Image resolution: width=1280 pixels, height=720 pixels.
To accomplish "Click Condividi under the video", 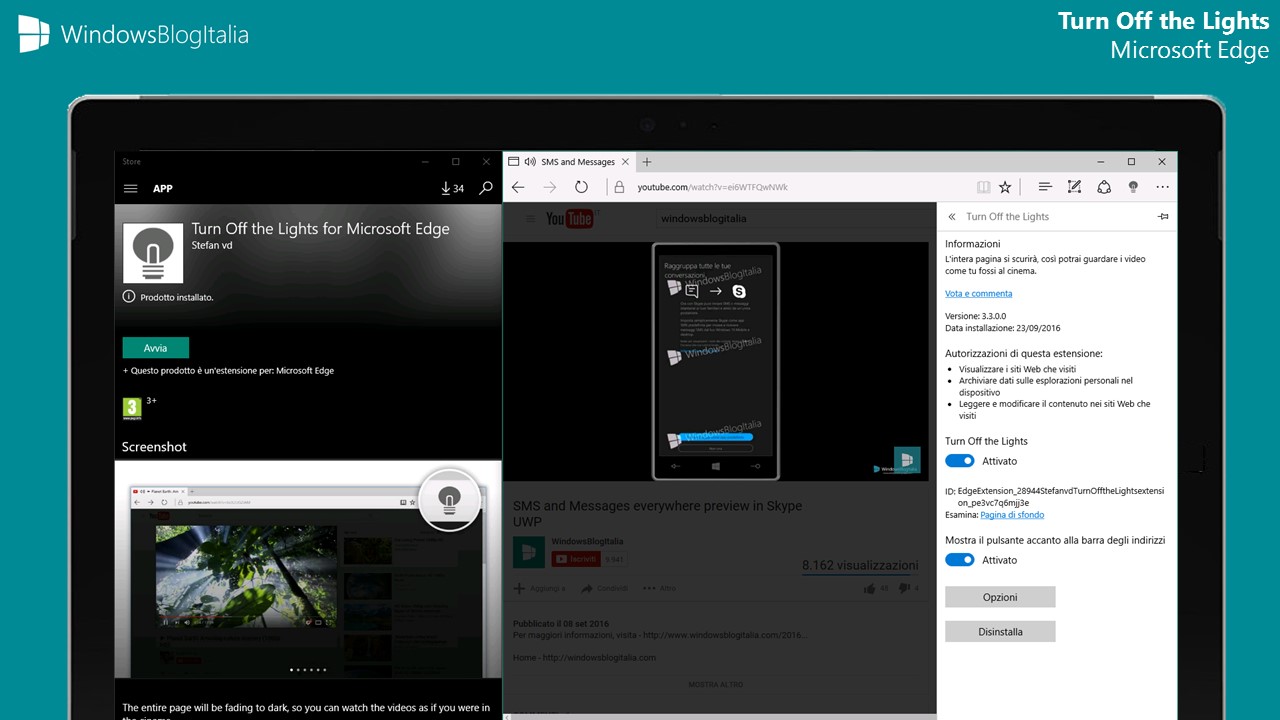I will (x=605, y=588).
